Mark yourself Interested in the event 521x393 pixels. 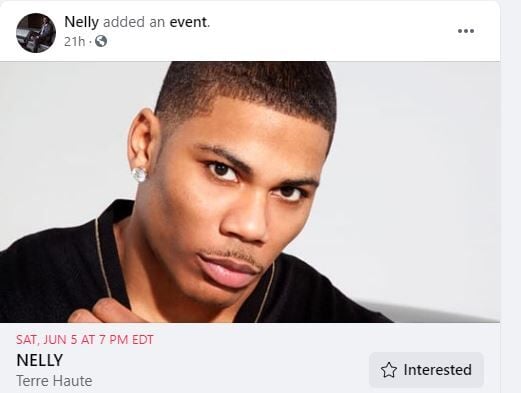pos(426,370)
